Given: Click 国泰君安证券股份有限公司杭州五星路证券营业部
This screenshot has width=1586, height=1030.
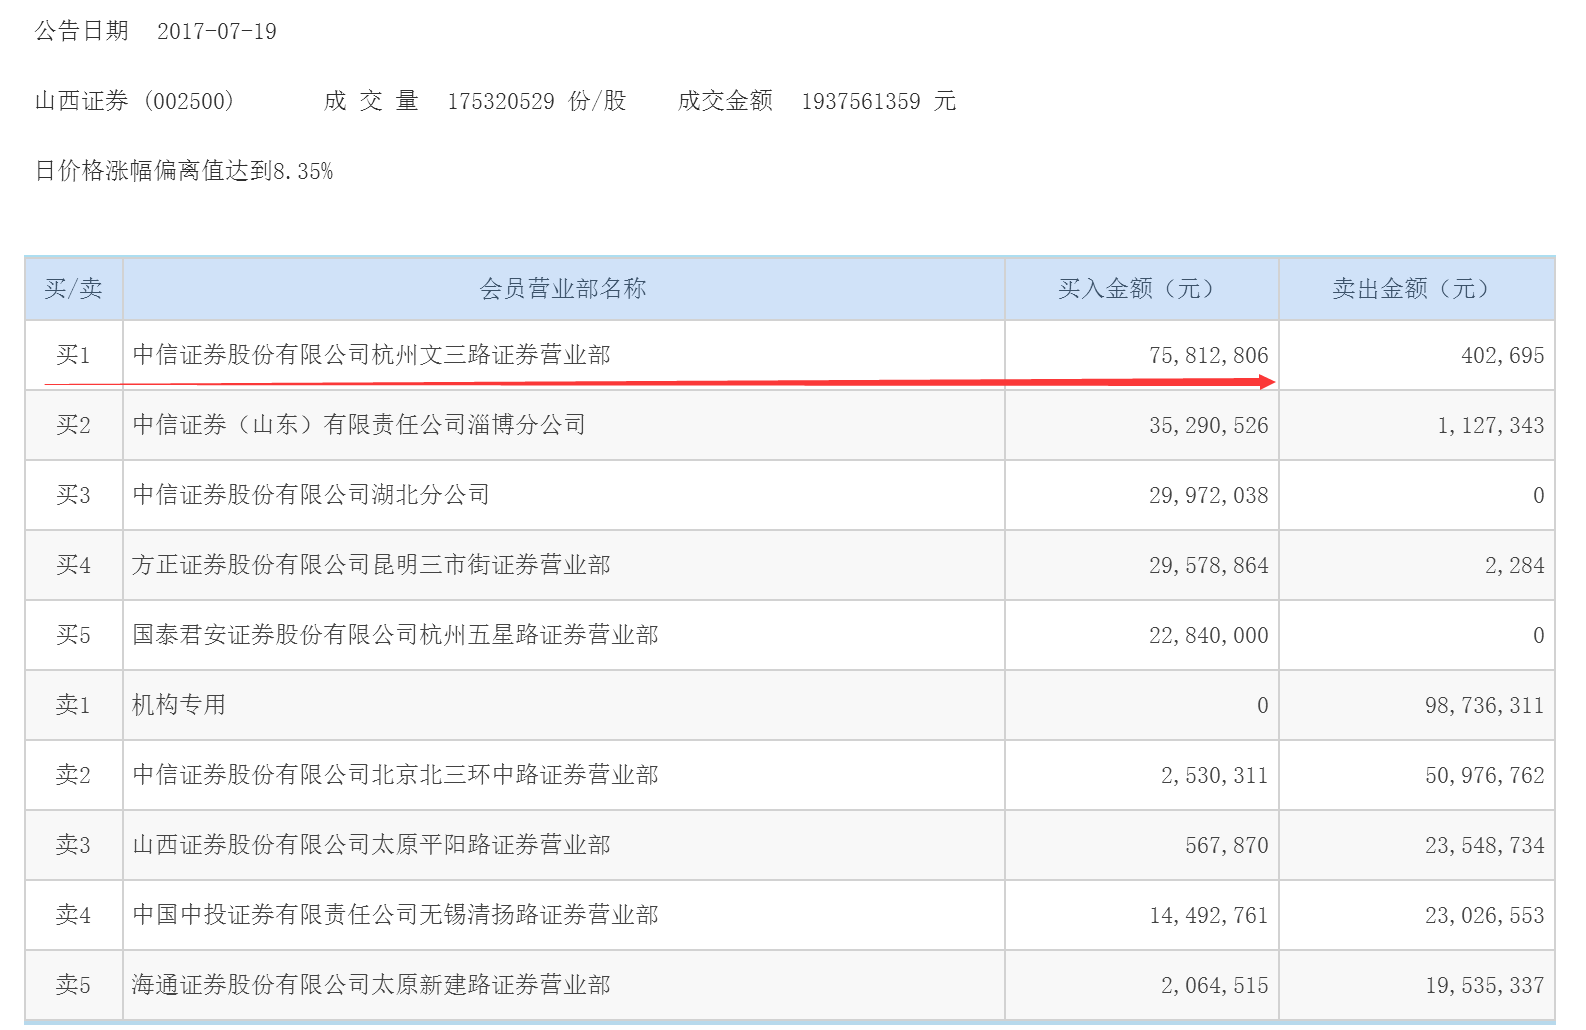Looking at the screenshot, I should (x=395, y=635).
